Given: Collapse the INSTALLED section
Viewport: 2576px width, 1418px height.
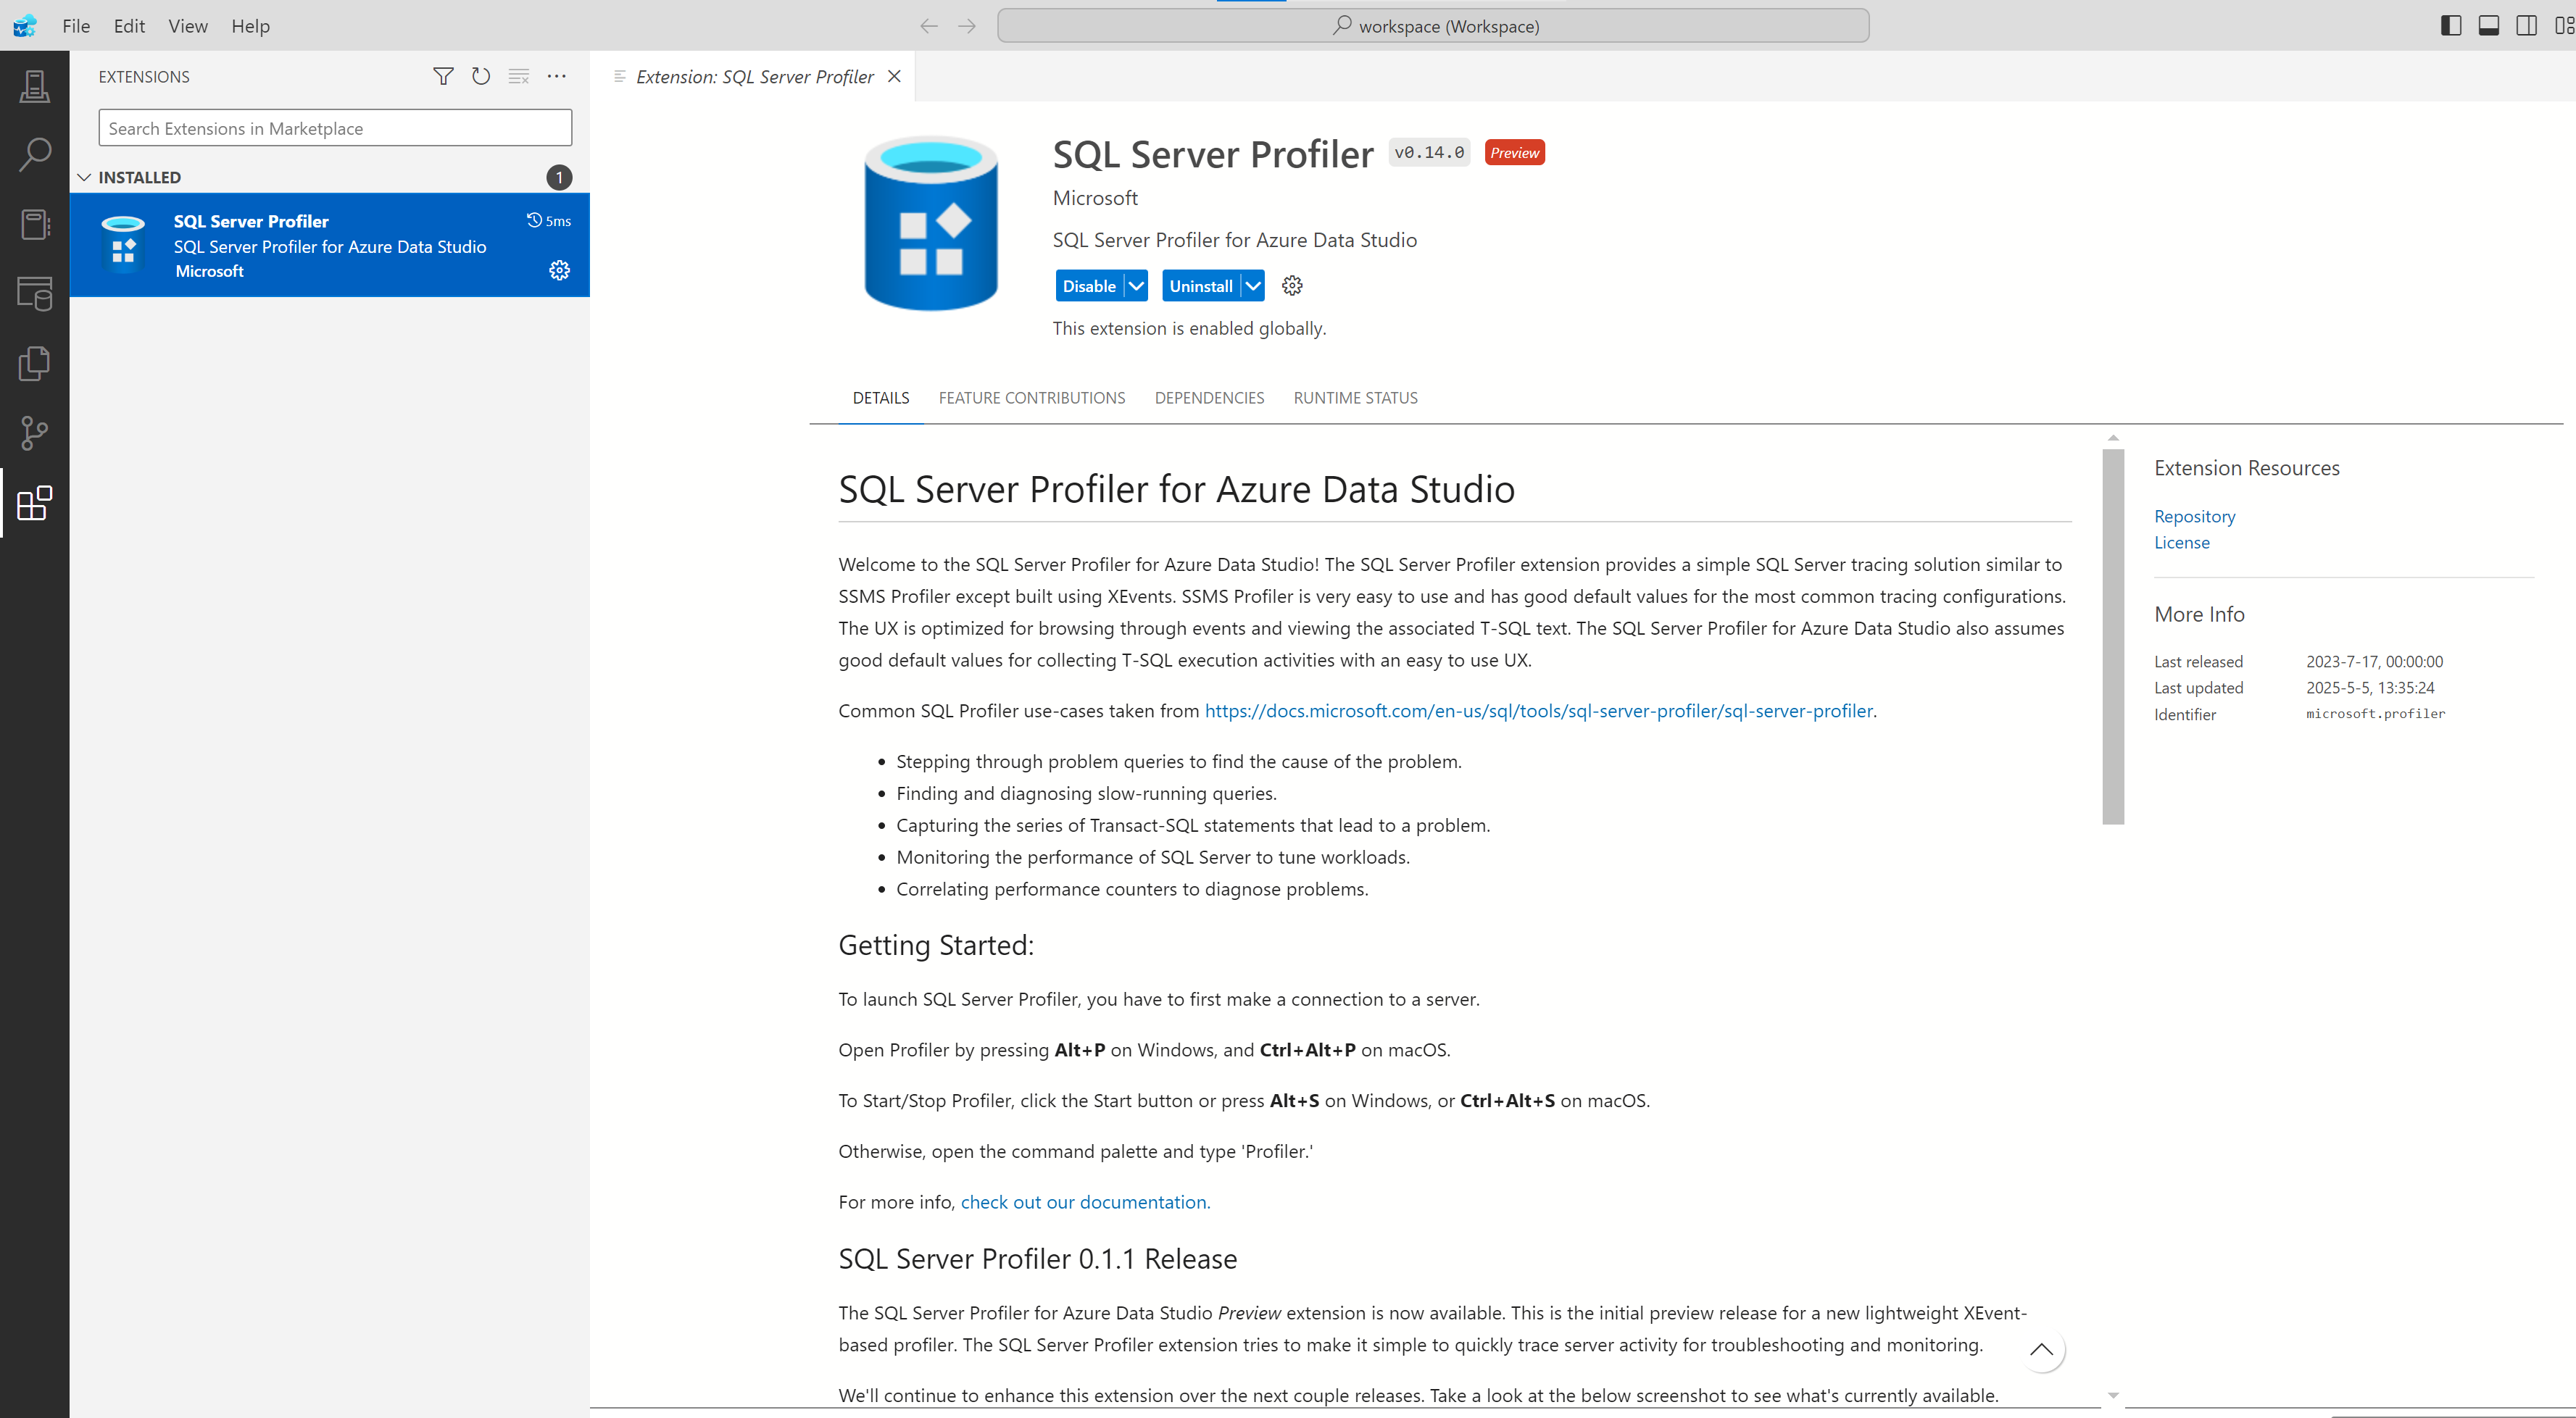Looking at the screenshot, I should (84, 177).
